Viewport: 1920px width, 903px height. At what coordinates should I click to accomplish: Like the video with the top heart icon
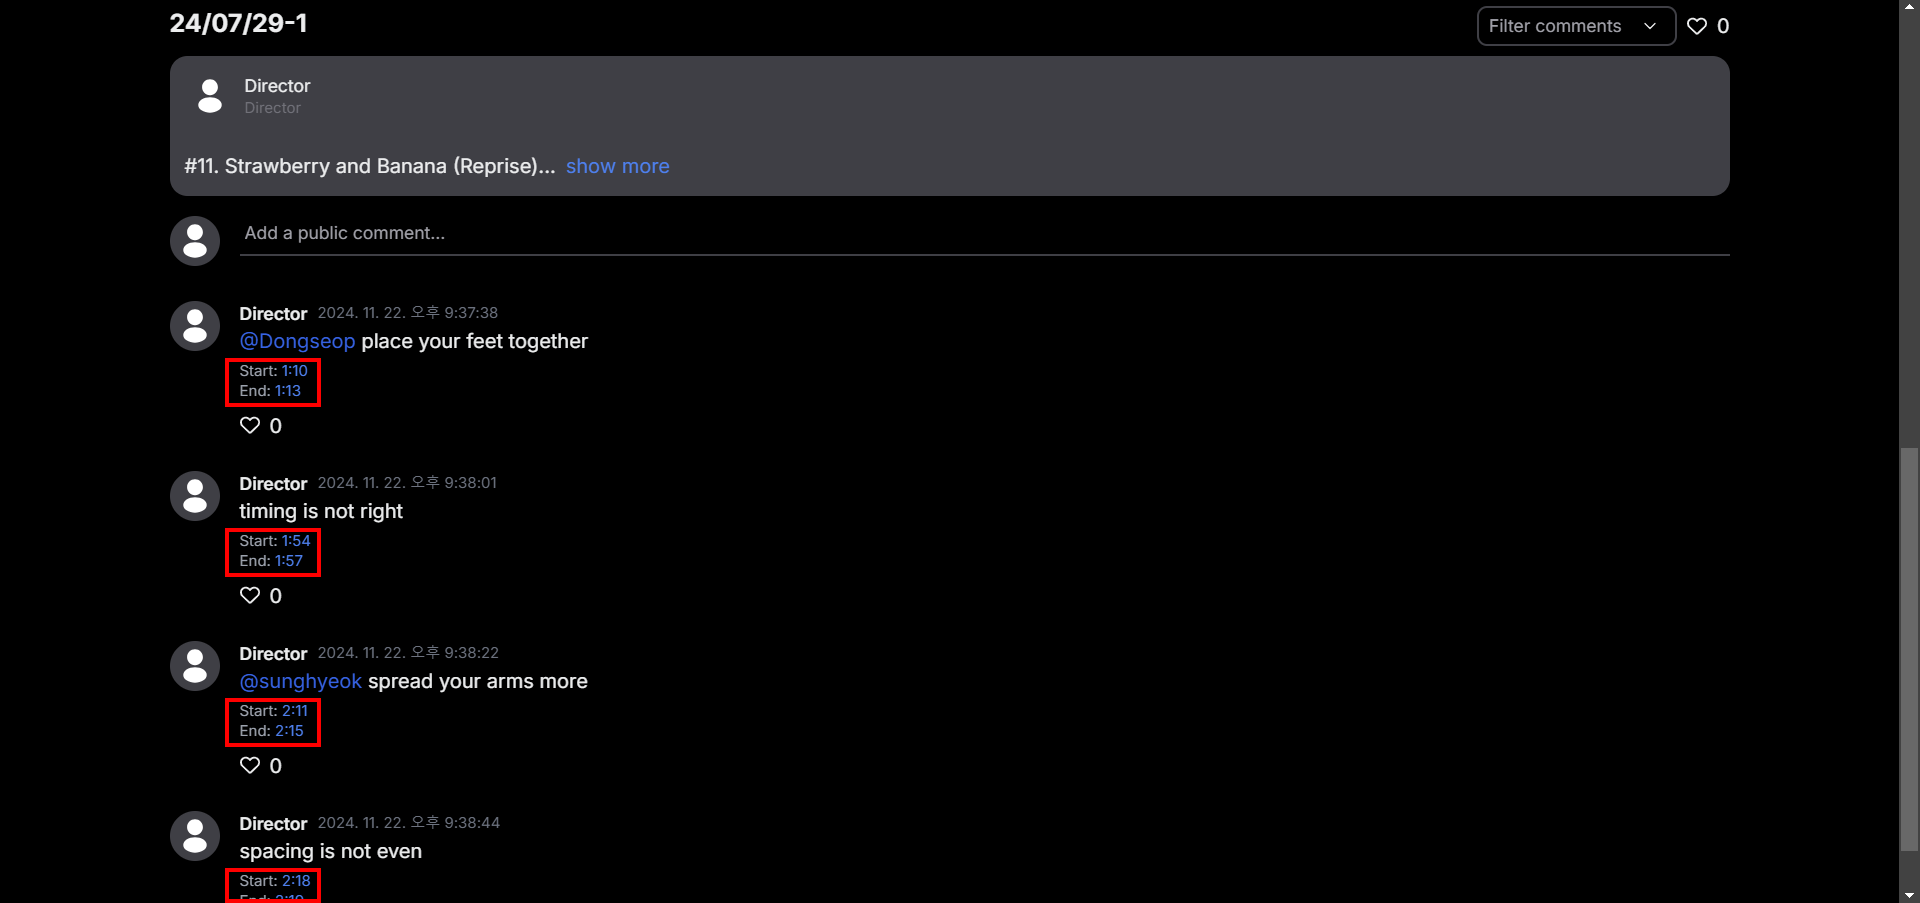click(1697, 26)
